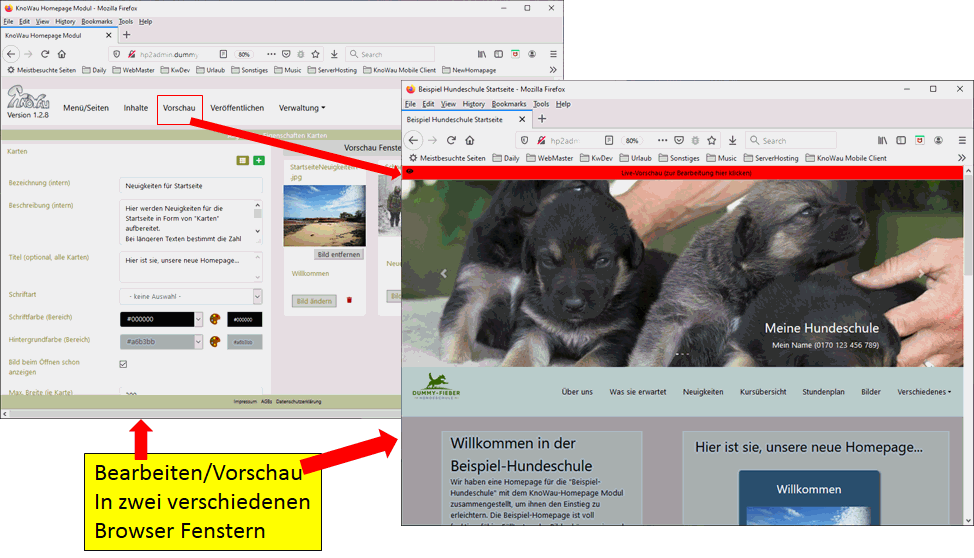Click the 'Bild ändern' button under Willkommen
Screen dimensions: 974x558
coord(314,300)
